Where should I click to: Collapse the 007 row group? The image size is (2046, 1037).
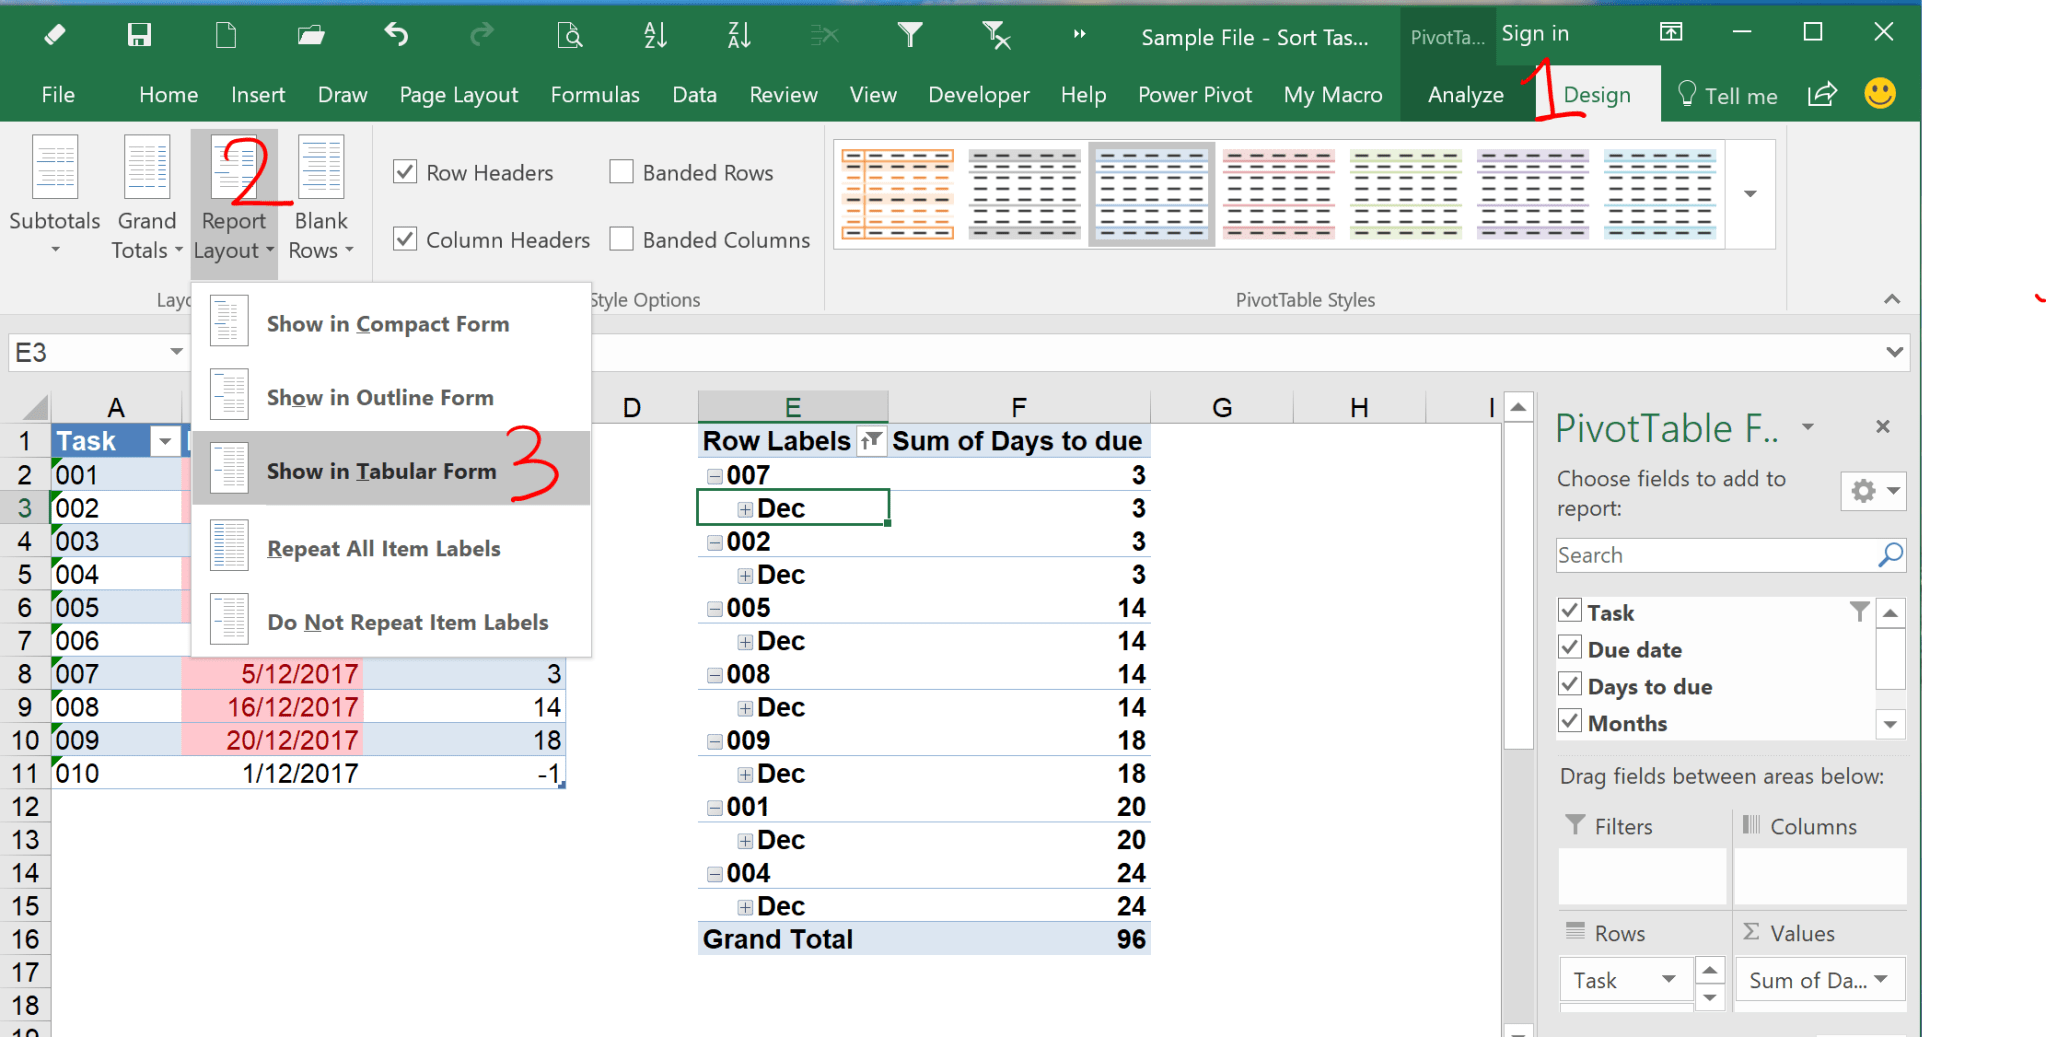pyautogui.click(x=714, y=476)
